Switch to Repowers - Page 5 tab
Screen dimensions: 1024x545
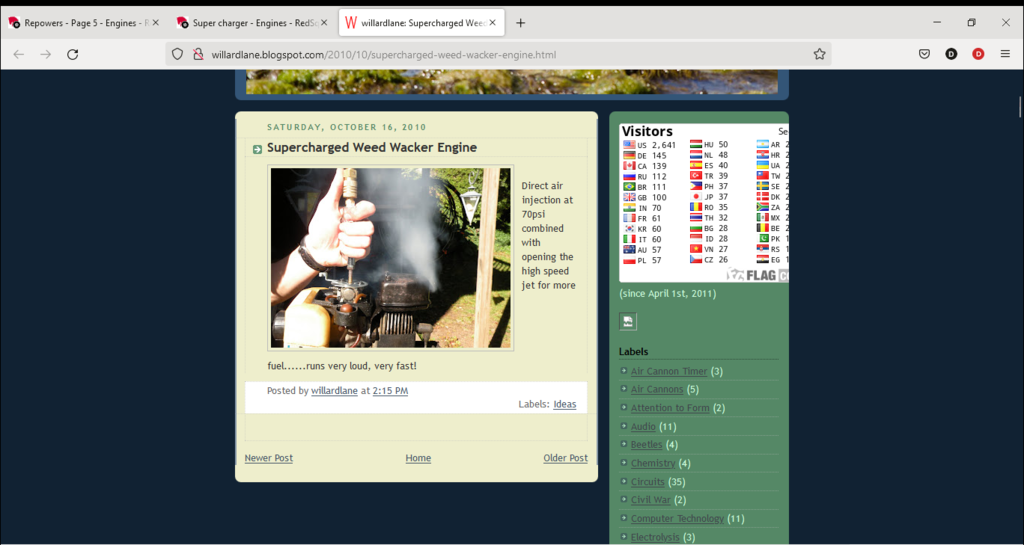point(84,23)
